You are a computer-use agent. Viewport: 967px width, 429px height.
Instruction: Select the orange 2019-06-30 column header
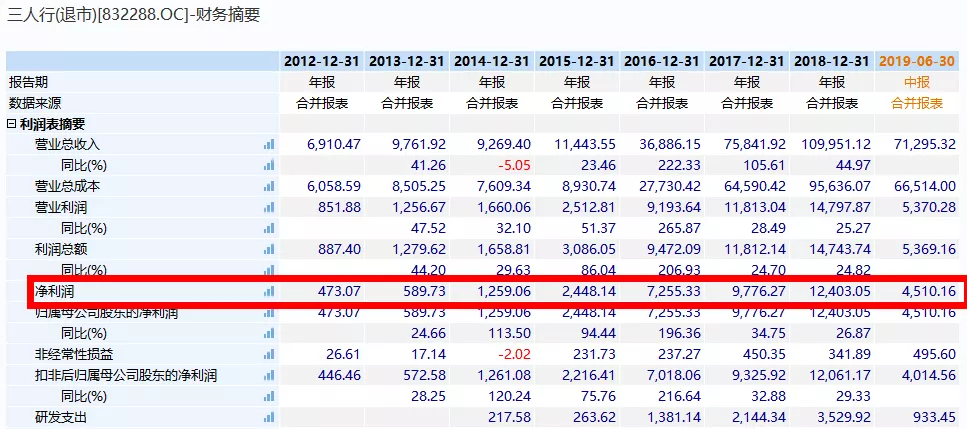(x=917, y=62)
